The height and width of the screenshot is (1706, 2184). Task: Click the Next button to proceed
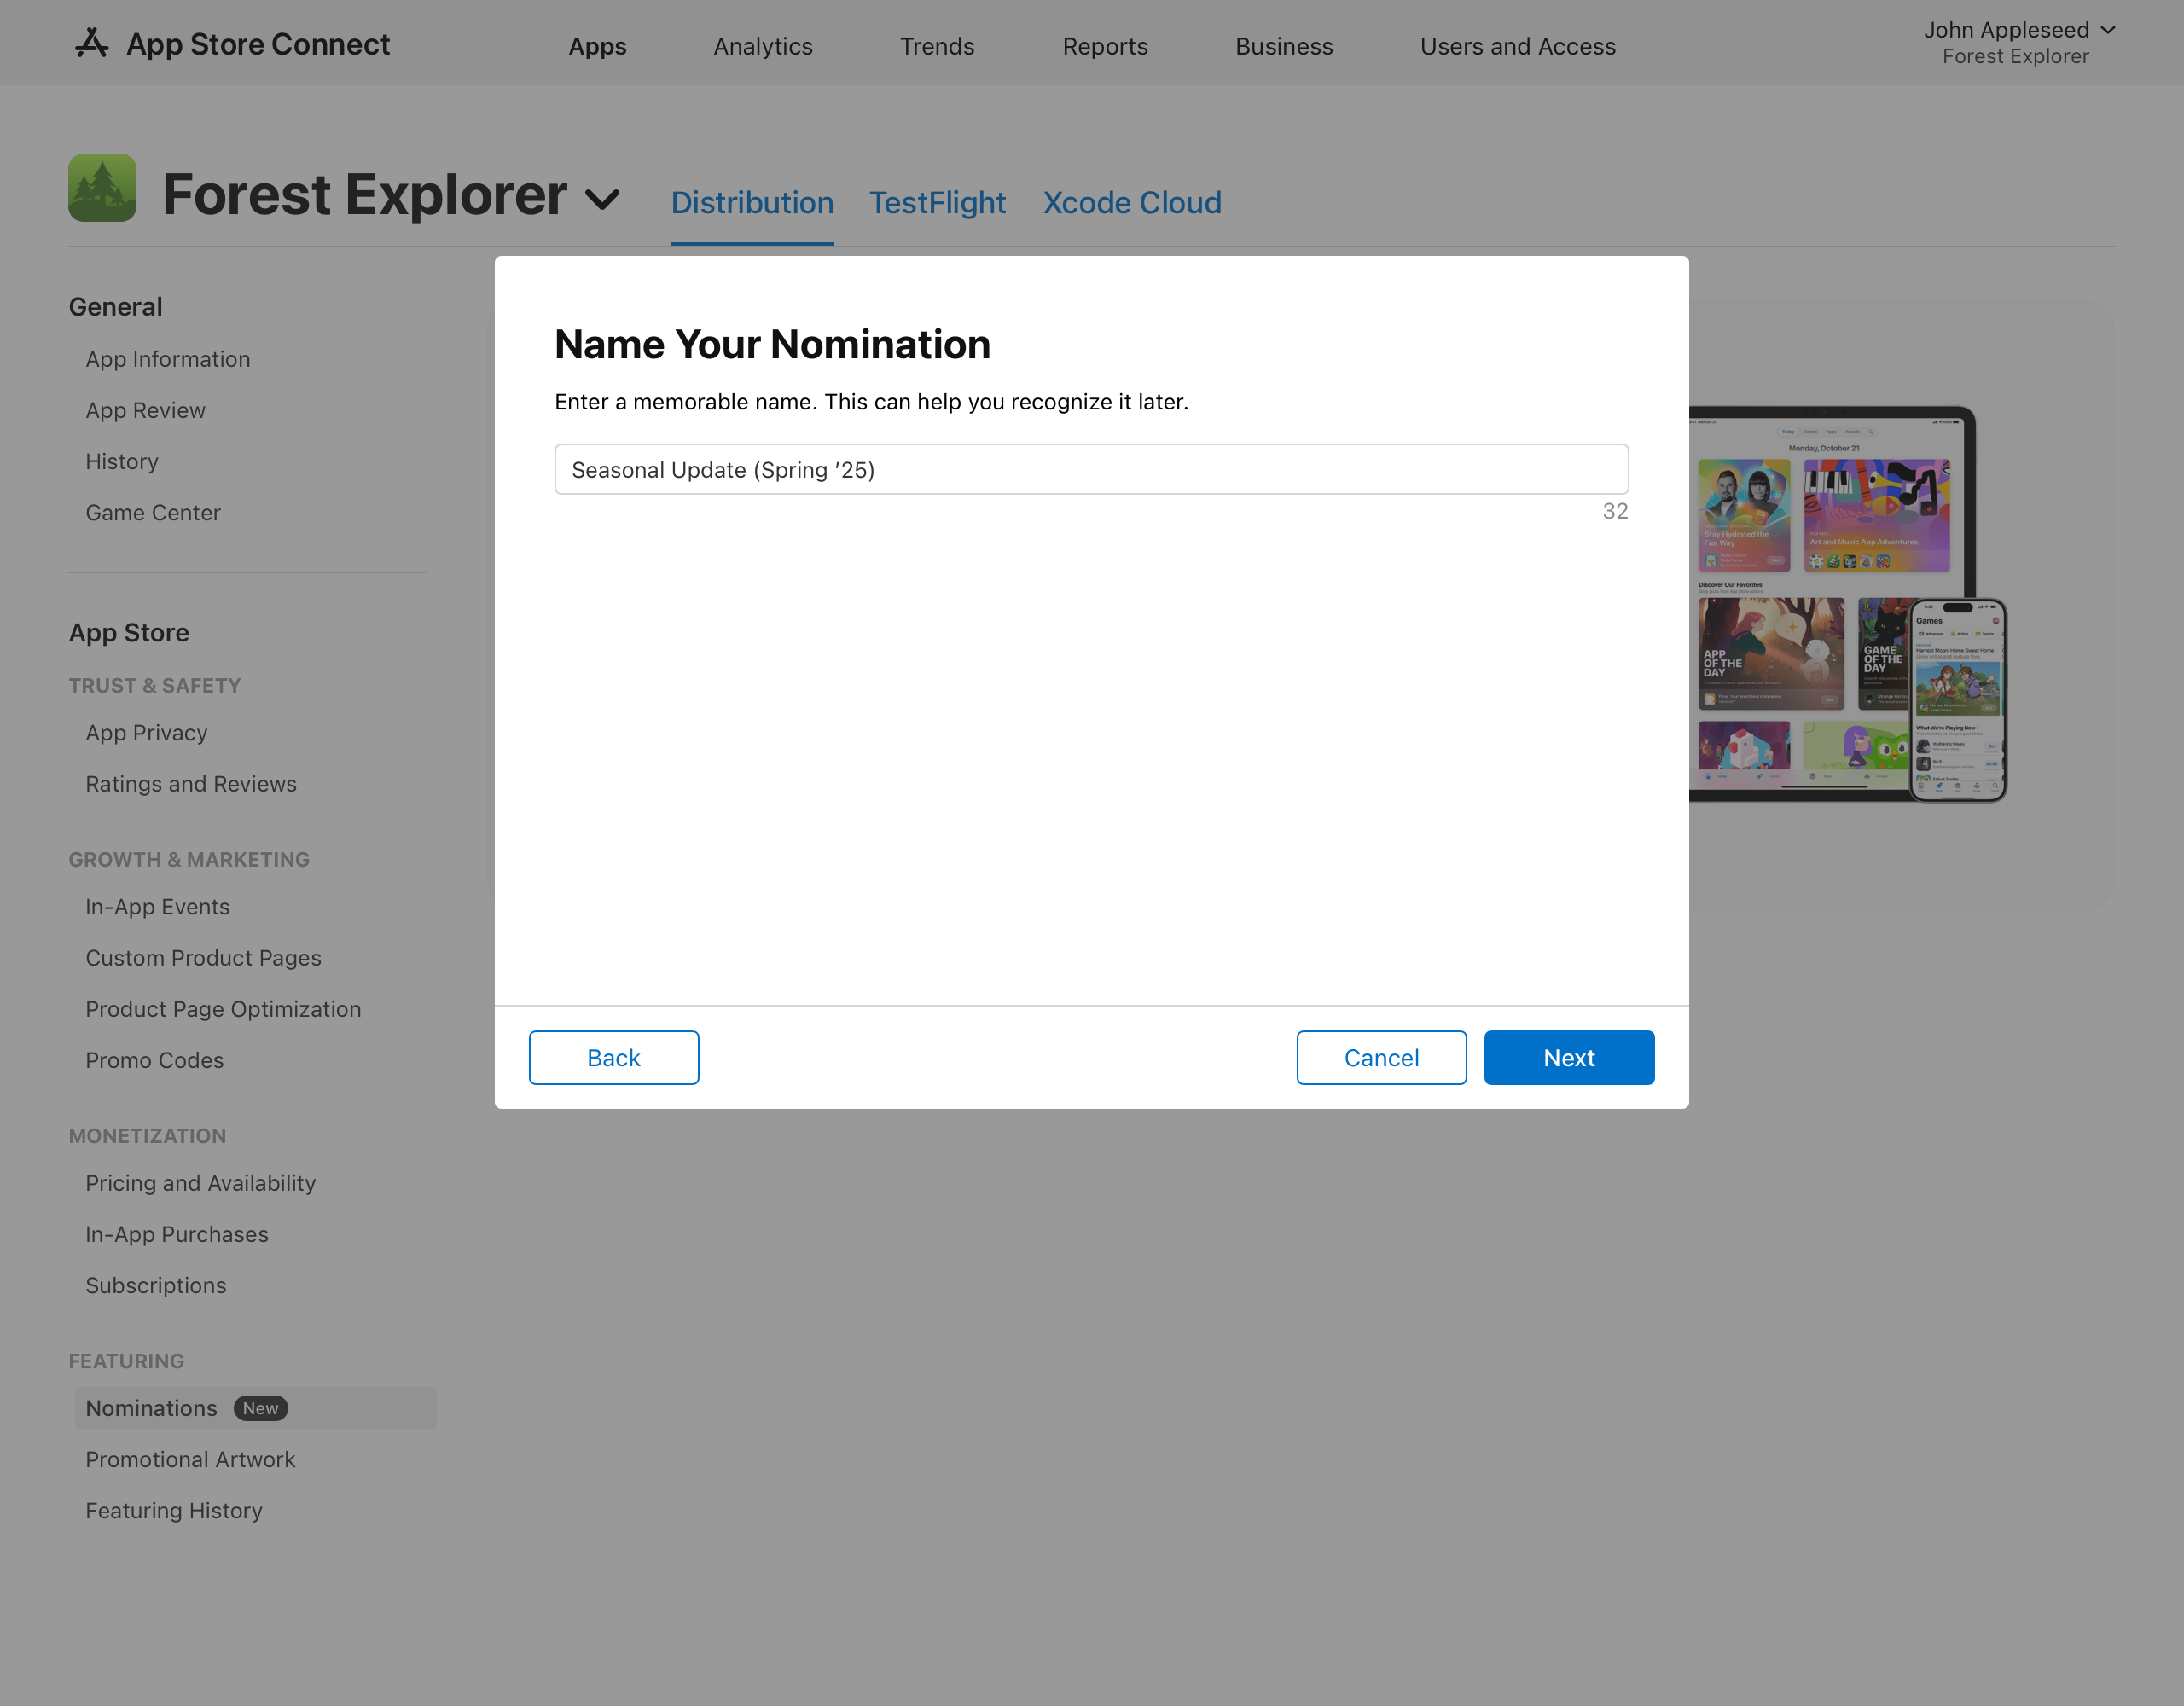pos(1569,1057)
